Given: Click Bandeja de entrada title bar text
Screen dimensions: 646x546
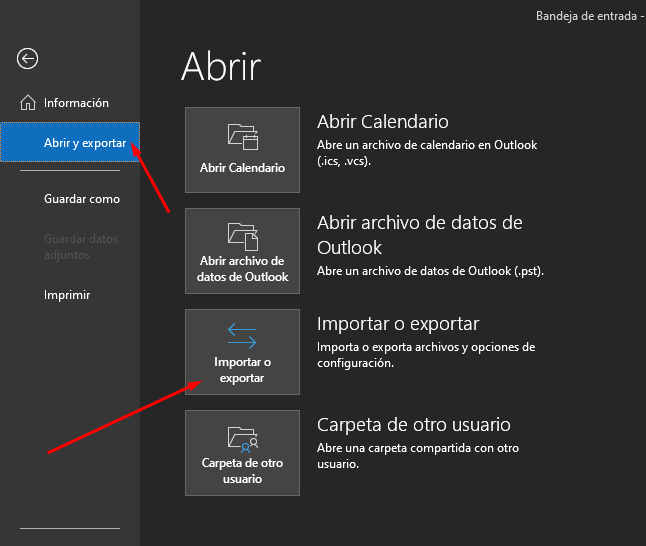Looking at the screenshot, I should click(x=589, y=16).
